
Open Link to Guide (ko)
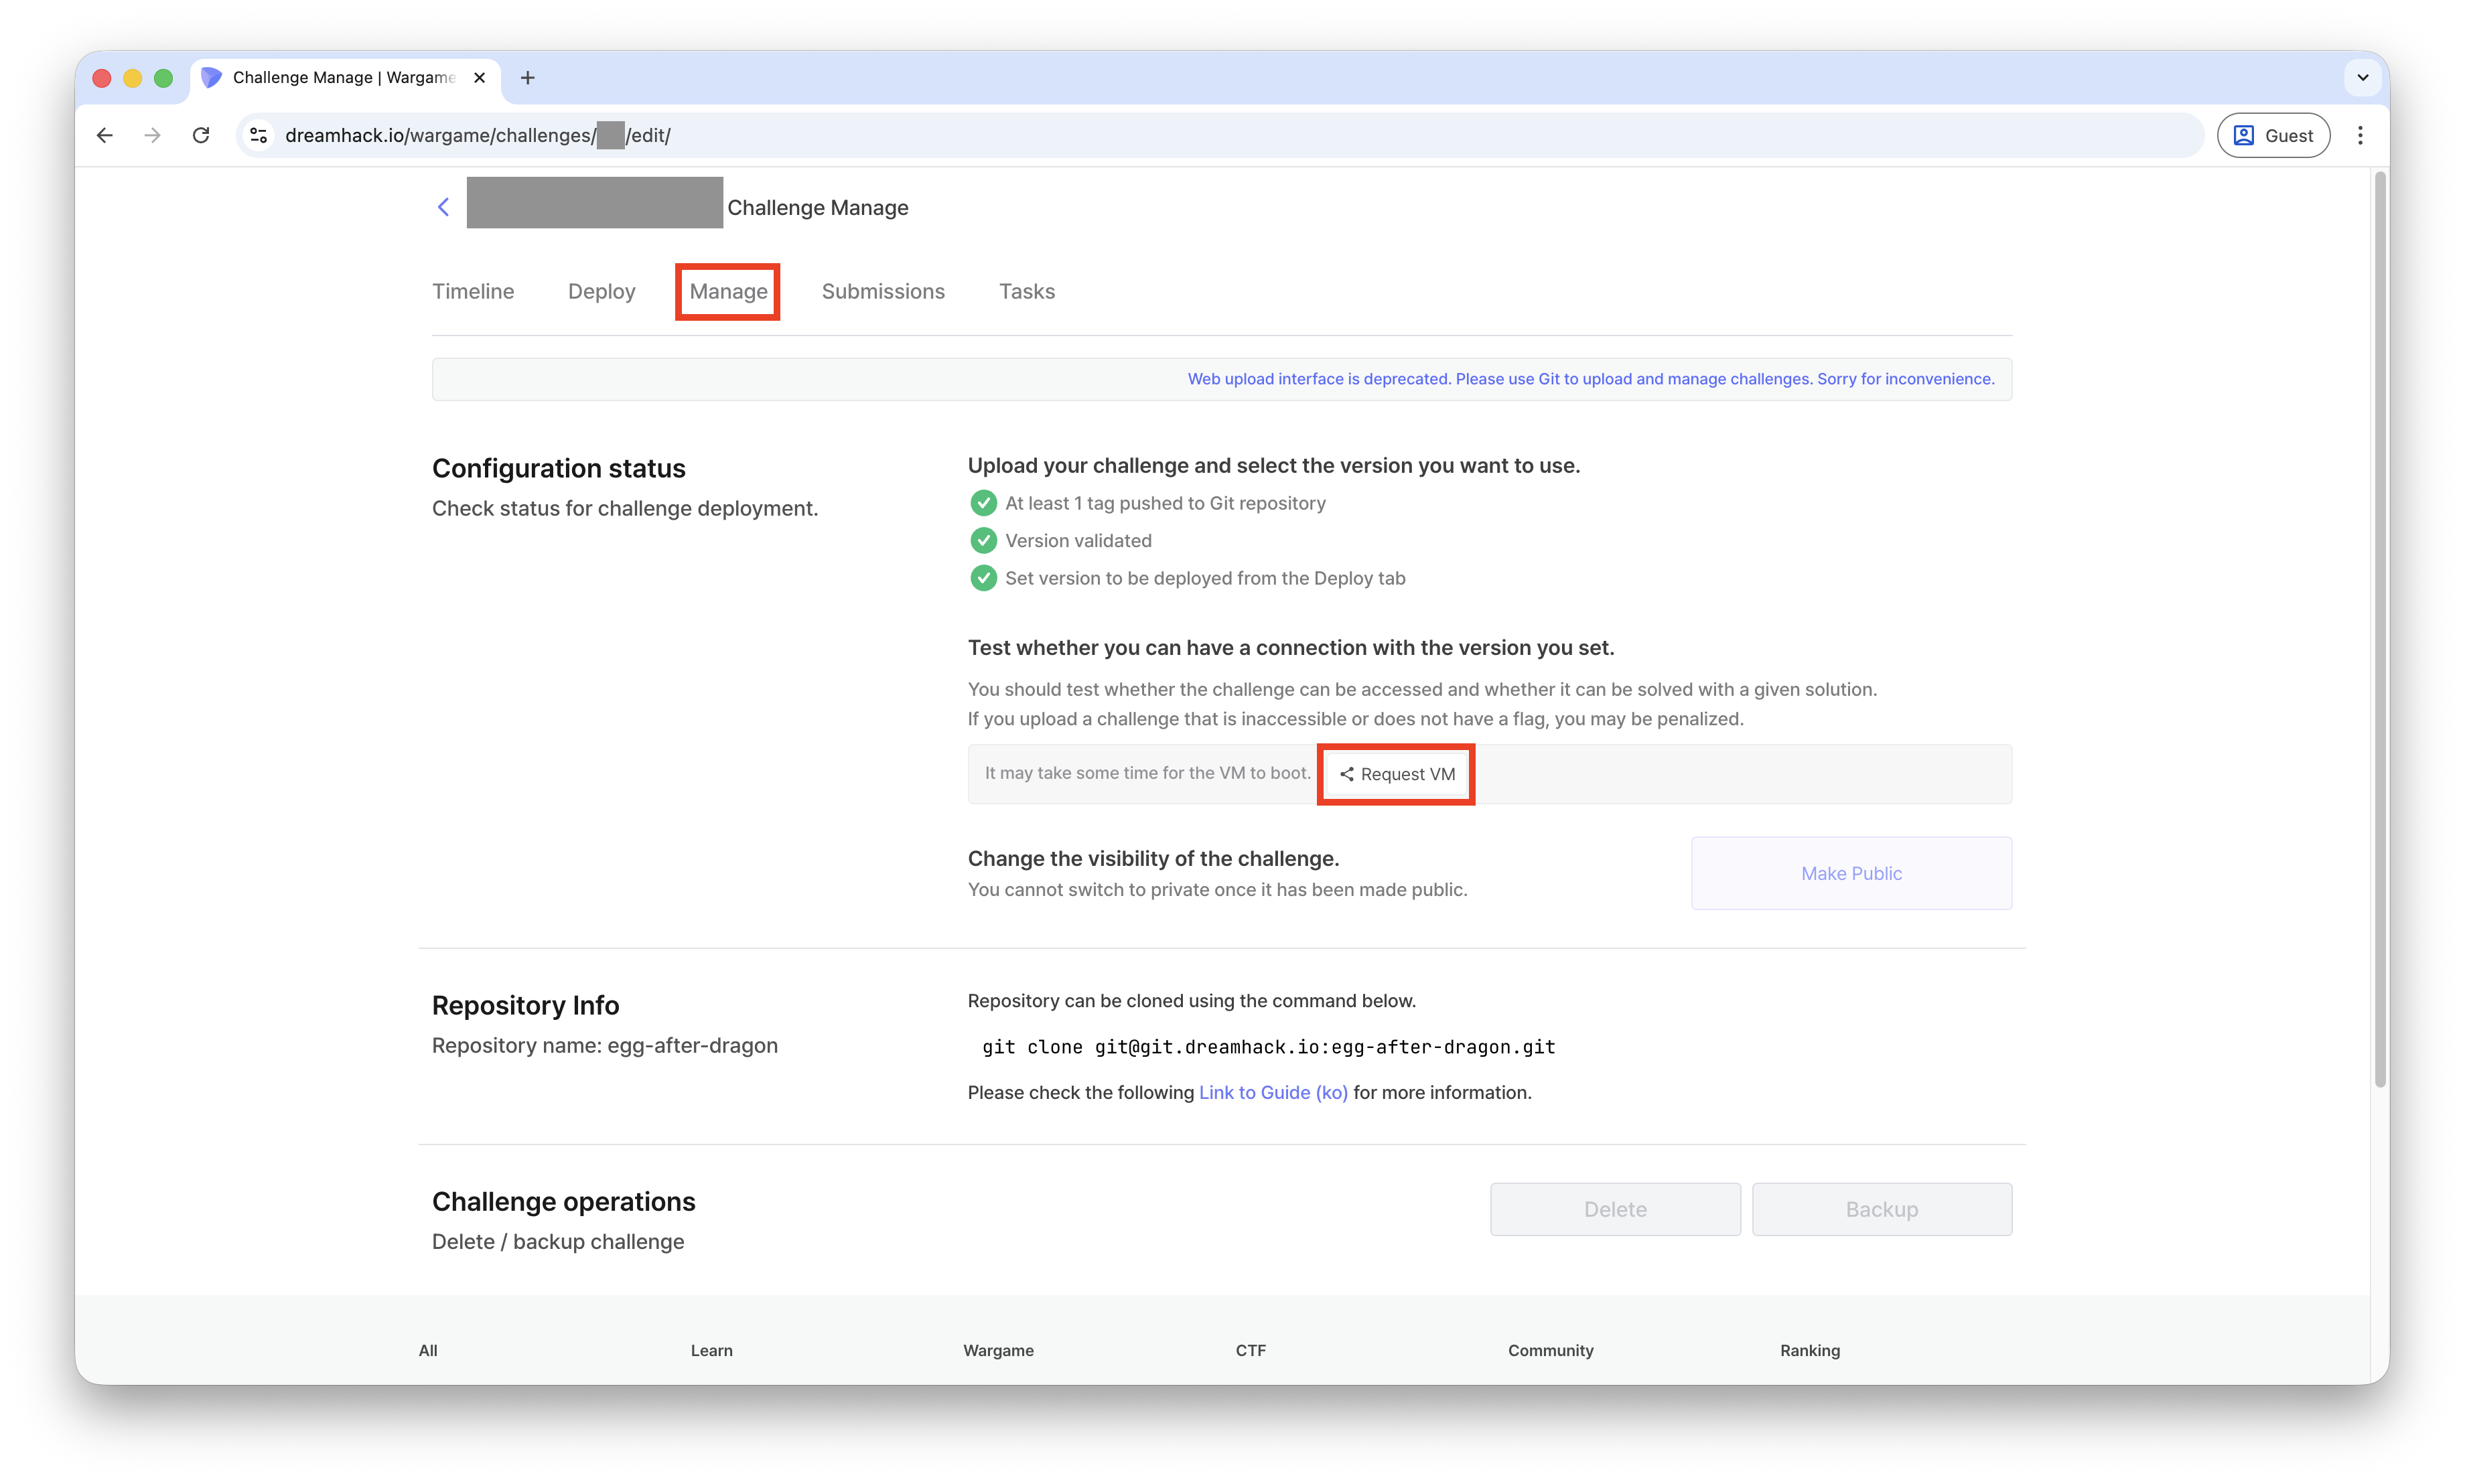tap(1273, 1093)
